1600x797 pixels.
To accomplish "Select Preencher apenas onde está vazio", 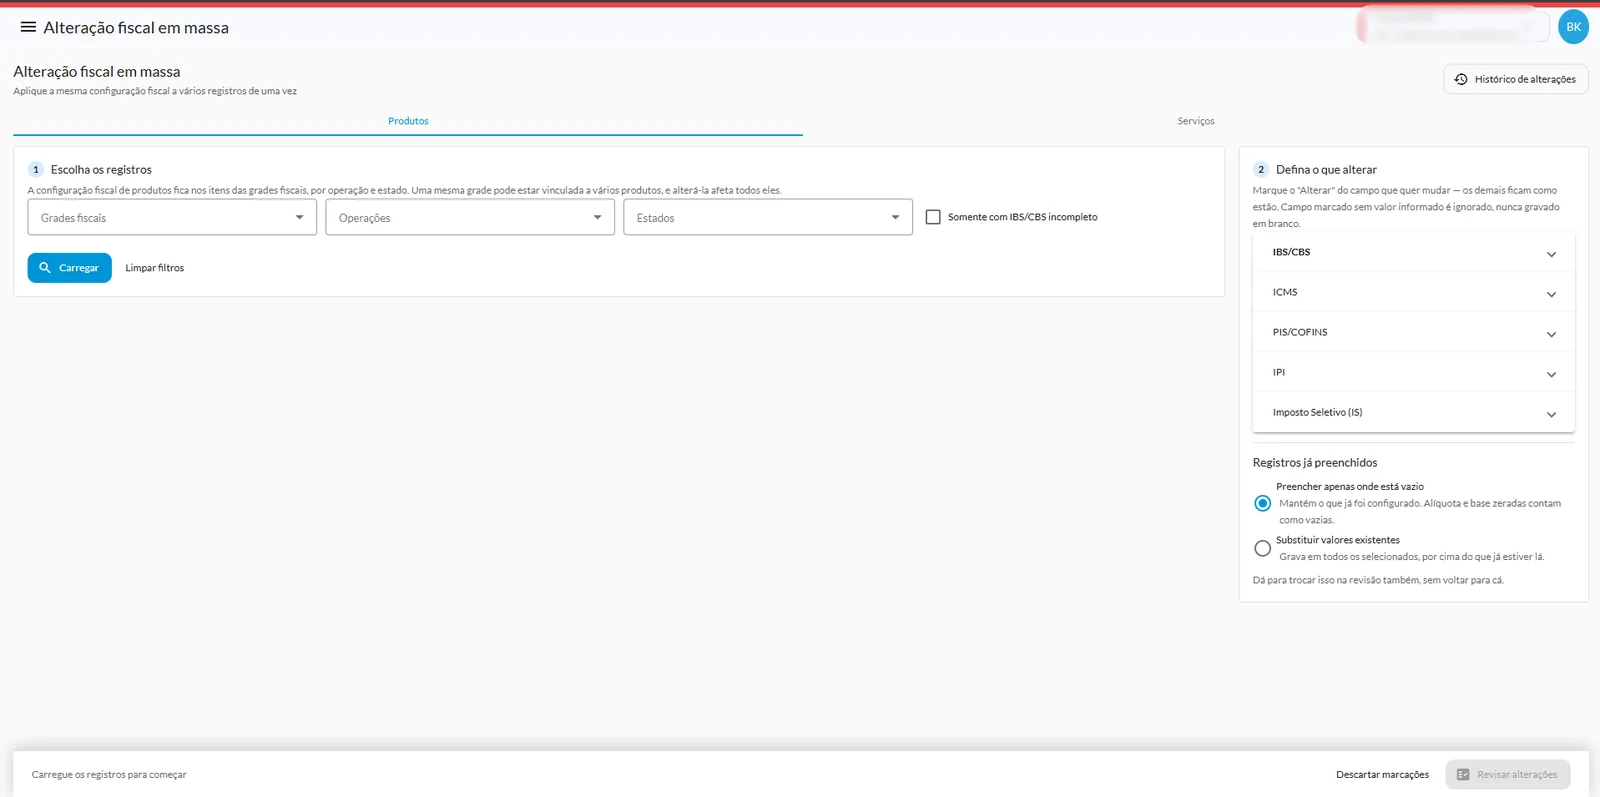I will (x=1263, y=503).
